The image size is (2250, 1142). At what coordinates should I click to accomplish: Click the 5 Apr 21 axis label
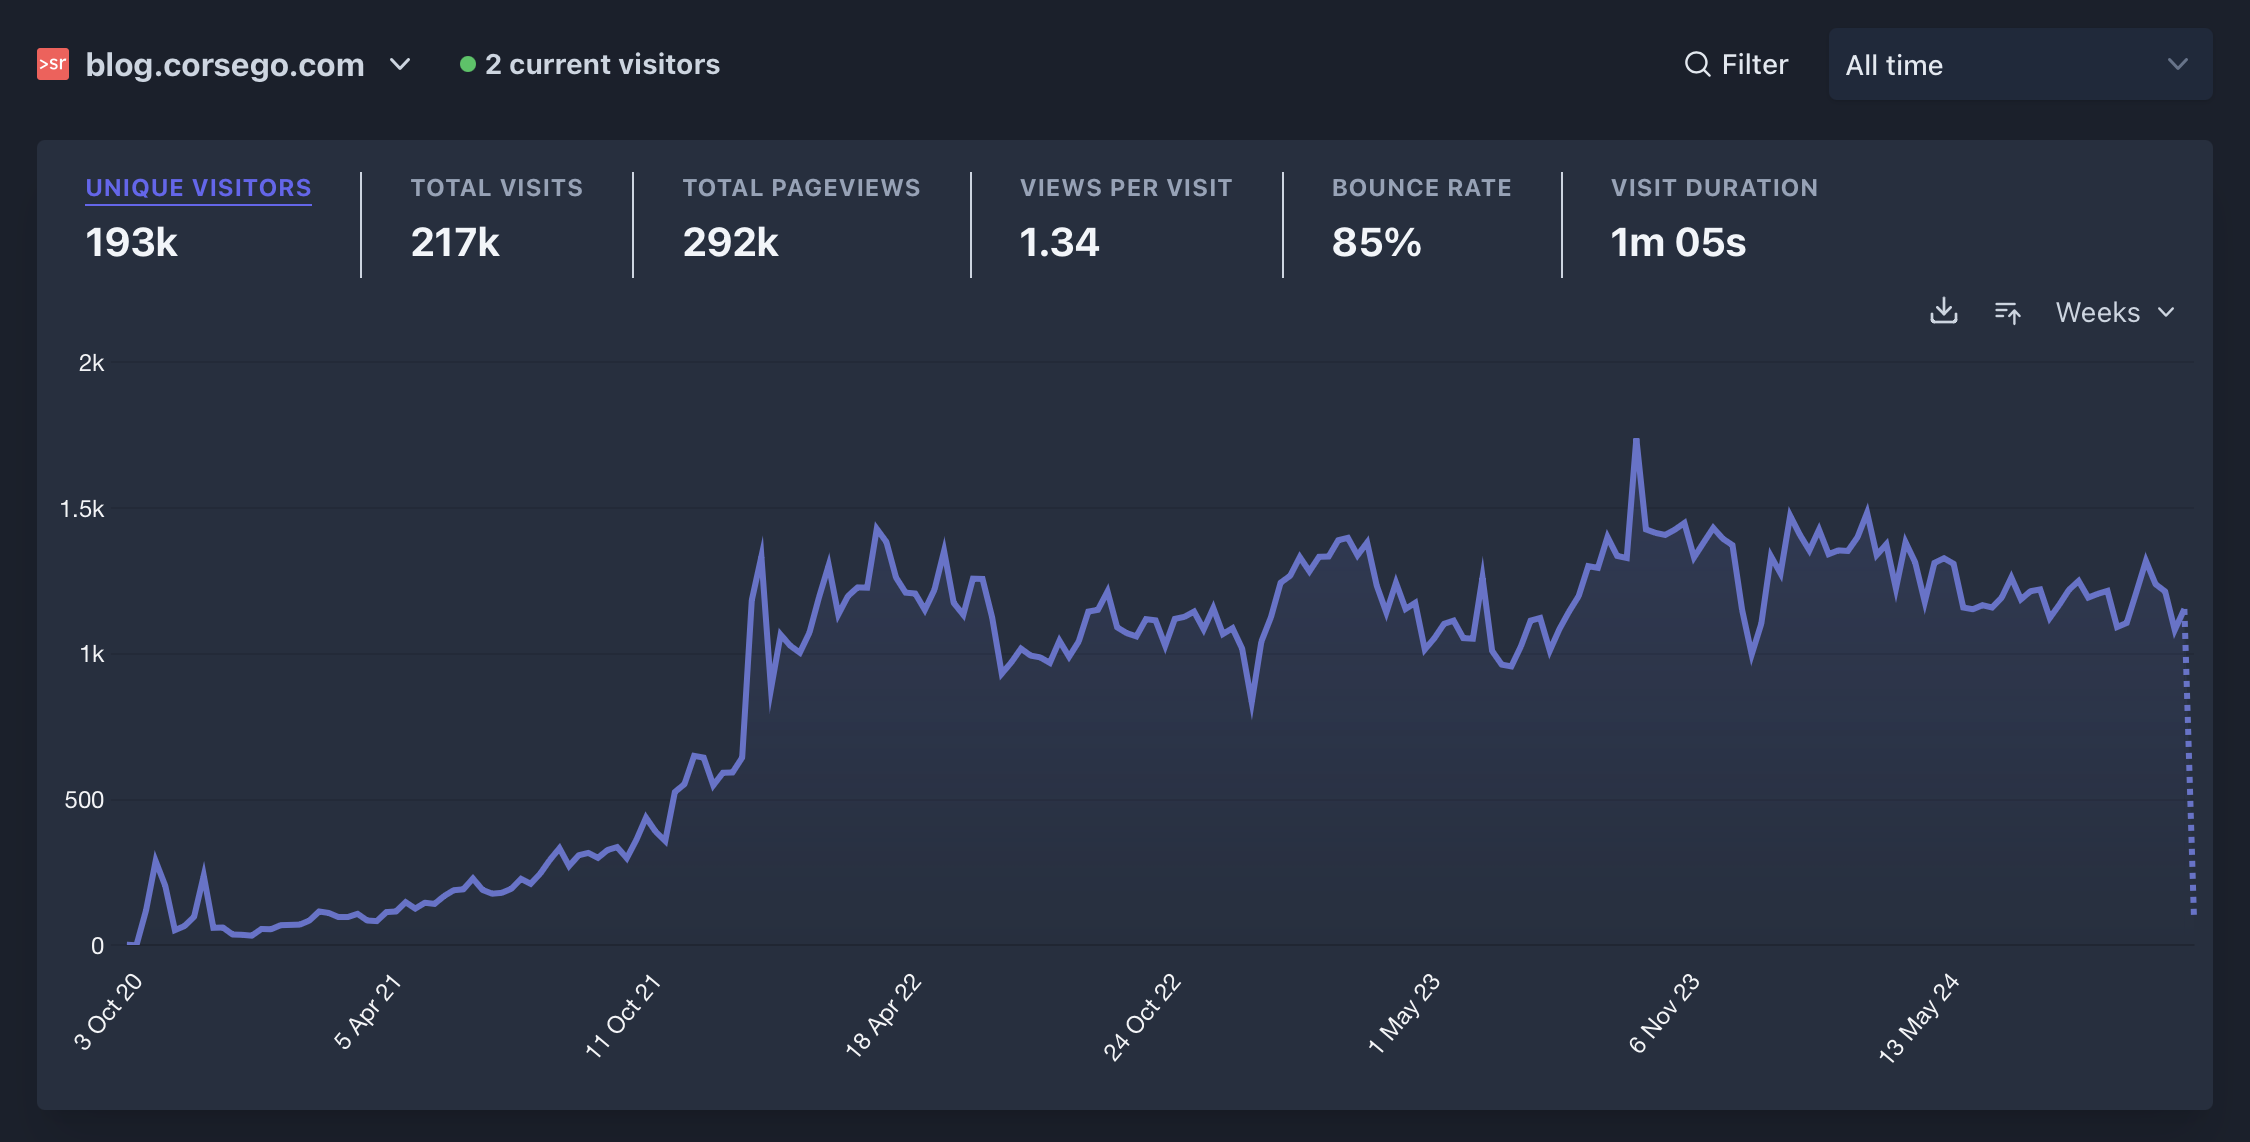pyautogui.click(x=367, y=1011)
